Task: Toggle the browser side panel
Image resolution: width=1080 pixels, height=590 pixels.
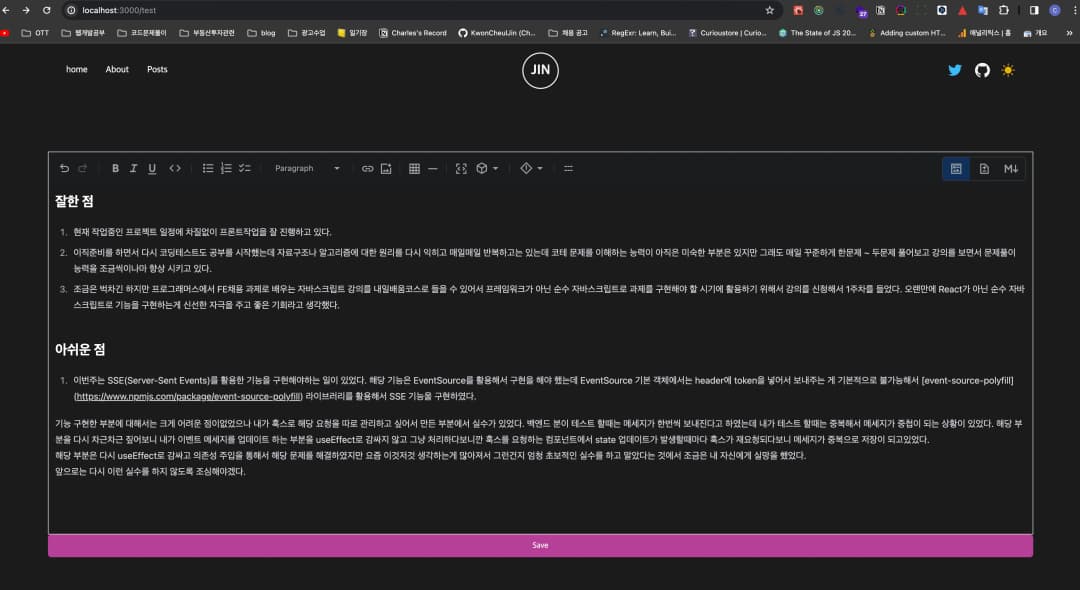Action: click(1034, 10)
